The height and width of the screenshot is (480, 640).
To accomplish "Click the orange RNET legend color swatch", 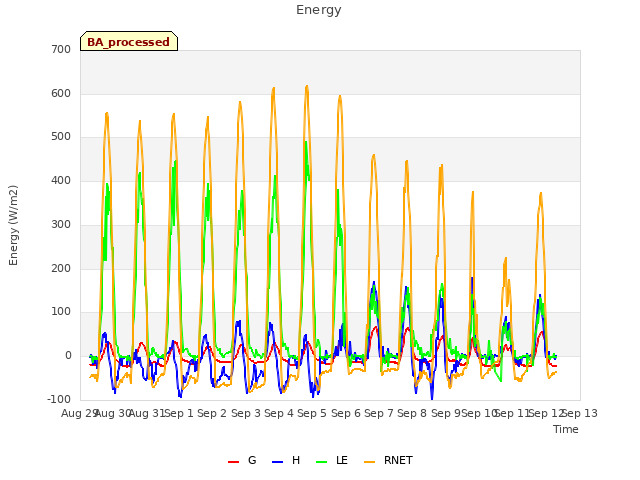I will click(x=369, y=462).
